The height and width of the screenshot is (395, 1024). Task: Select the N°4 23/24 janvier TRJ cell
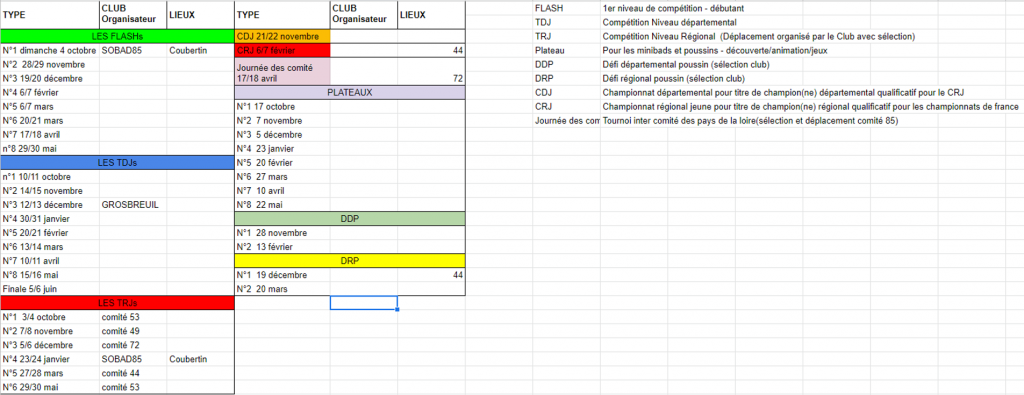click(50, 360)
